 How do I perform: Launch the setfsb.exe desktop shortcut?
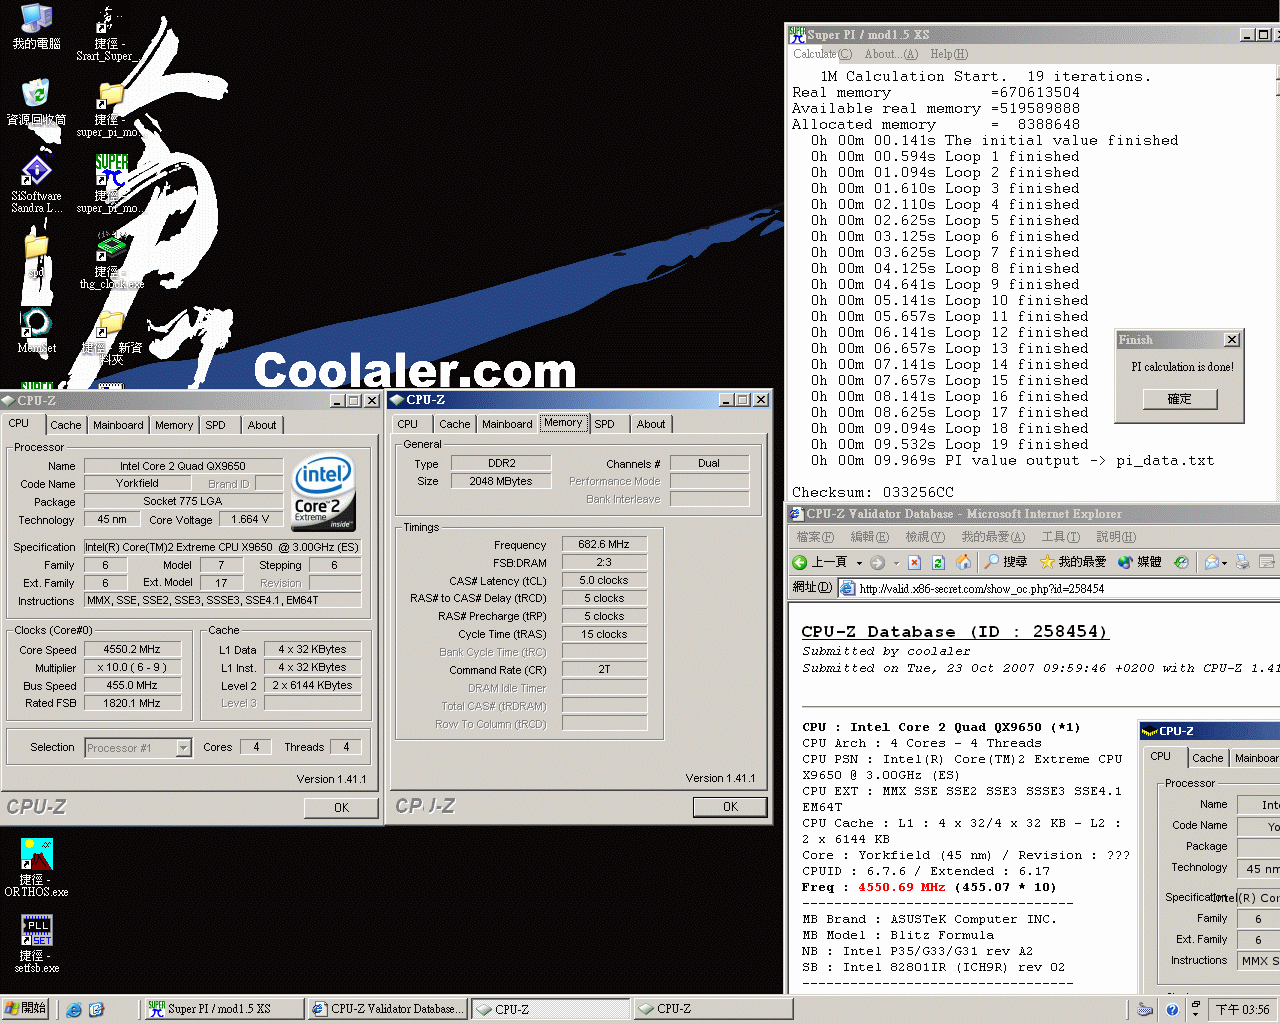pyautogui.click(x=36, y=943)
